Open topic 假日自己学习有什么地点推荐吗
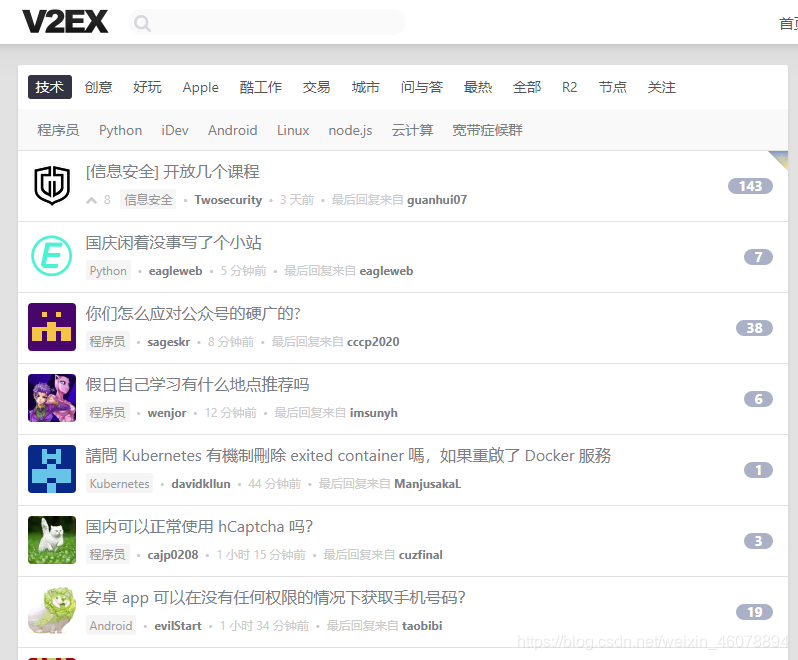This screenshot has height=660, width=798. pos(197,384)
